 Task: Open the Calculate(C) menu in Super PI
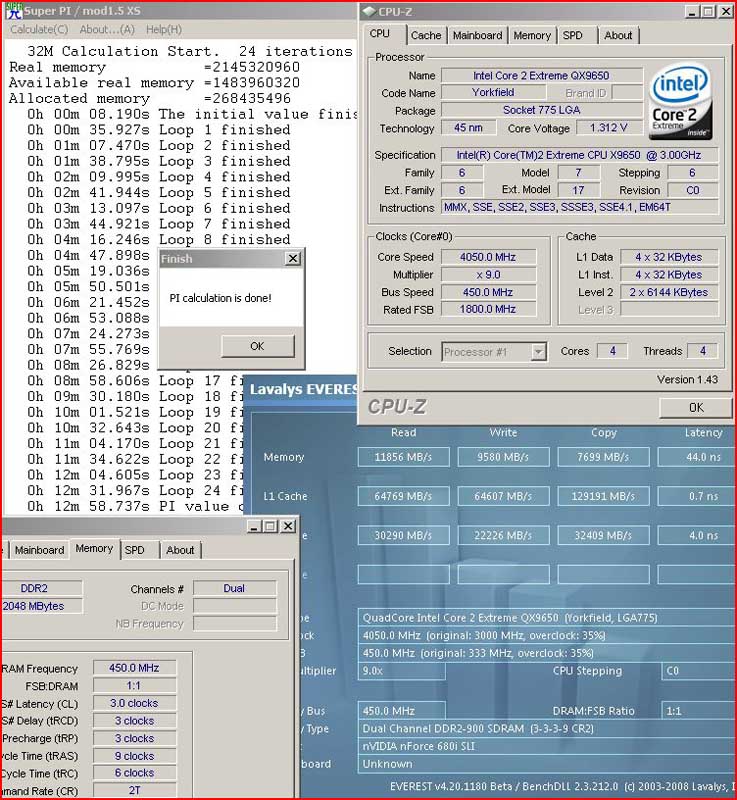click(39, 30)
